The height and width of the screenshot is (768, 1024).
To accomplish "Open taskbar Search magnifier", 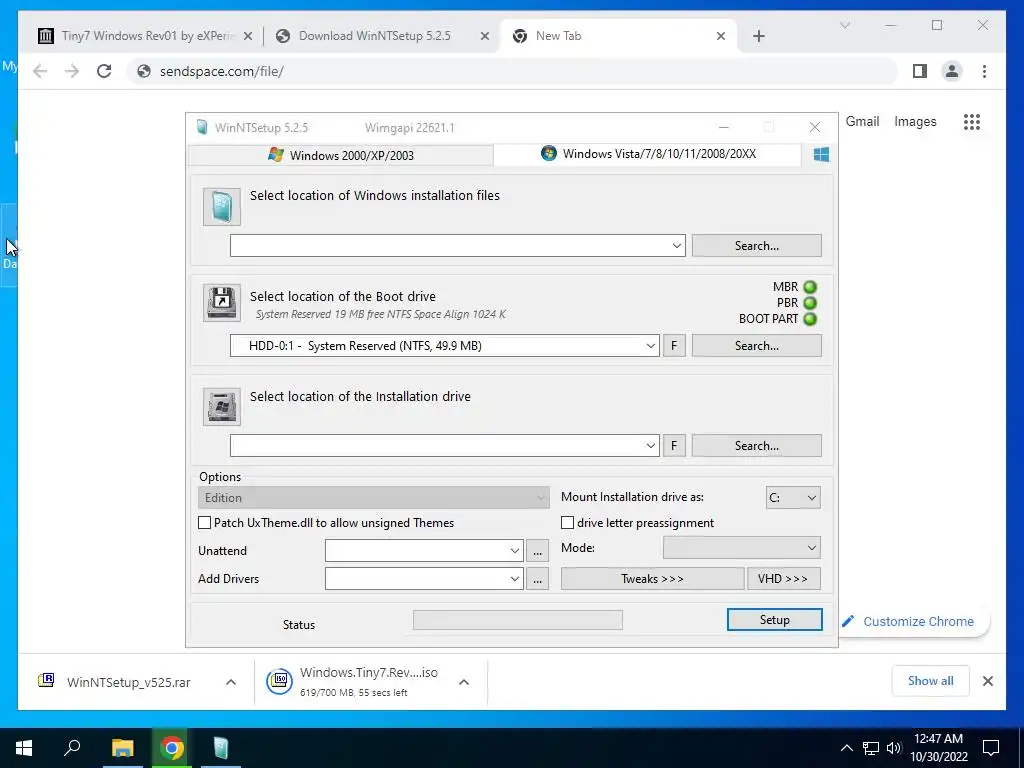I will point(72,748).
